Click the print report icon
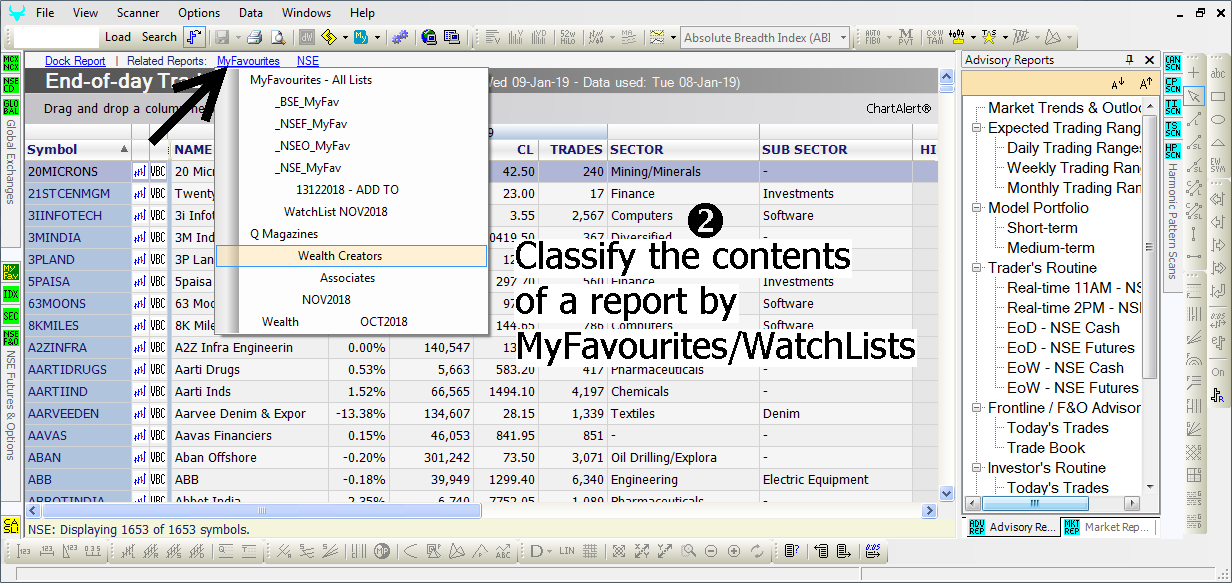Image resolution: width=1232 pixels, height=583 pixels. point(255,37)
